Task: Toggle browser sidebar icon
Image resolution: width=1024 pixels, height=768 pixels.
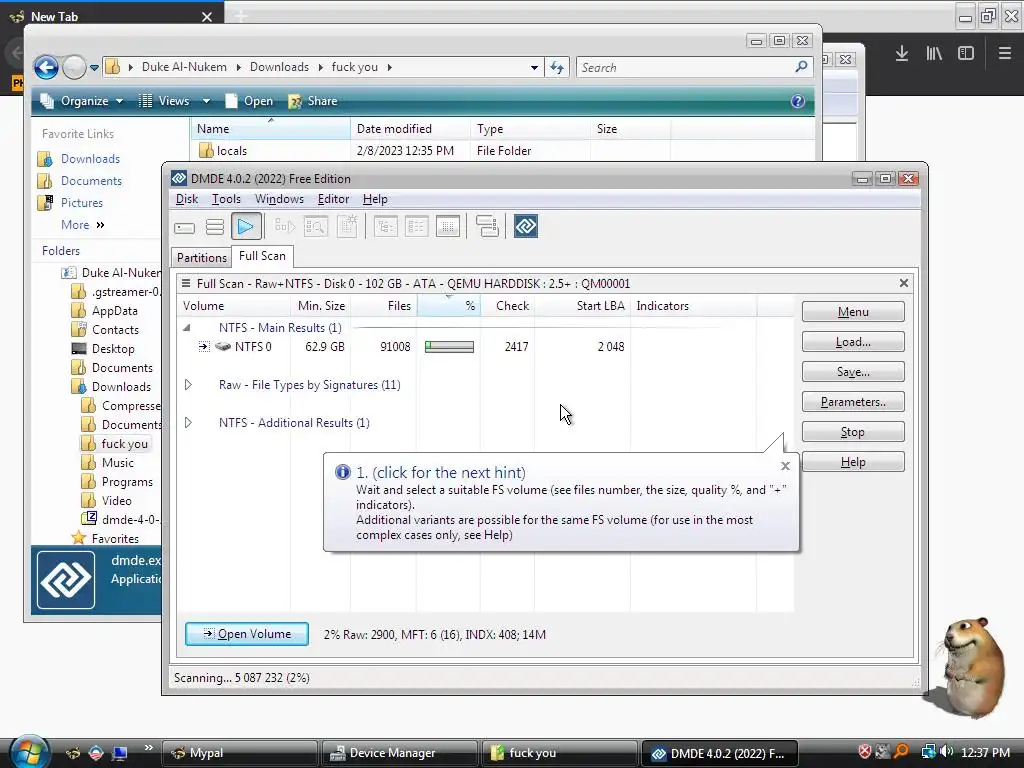Action: [x=966, y=54]
